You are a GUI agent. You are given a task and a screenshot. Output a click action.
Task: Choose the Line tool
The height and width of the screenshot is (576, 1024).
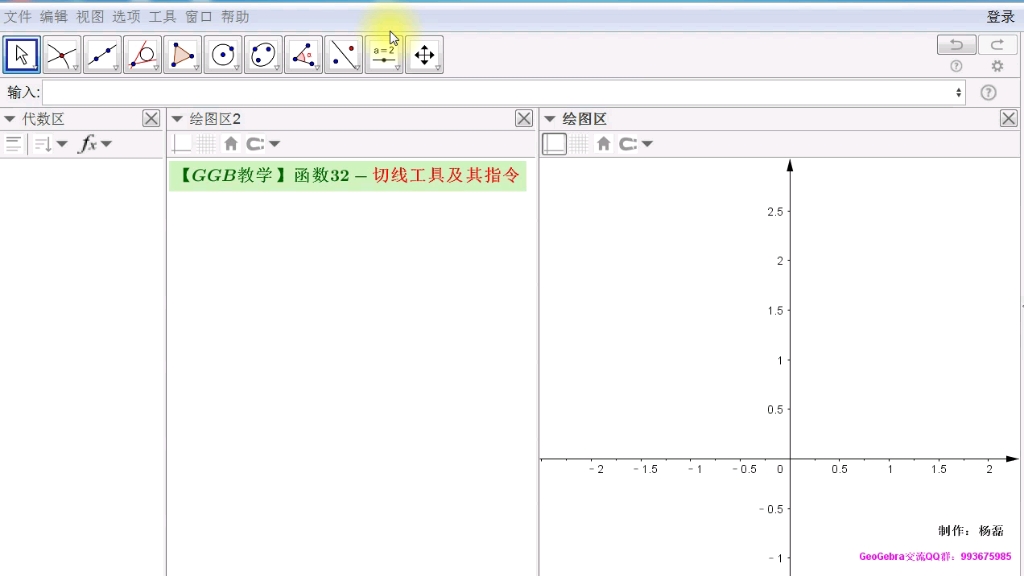pos(102,54)
